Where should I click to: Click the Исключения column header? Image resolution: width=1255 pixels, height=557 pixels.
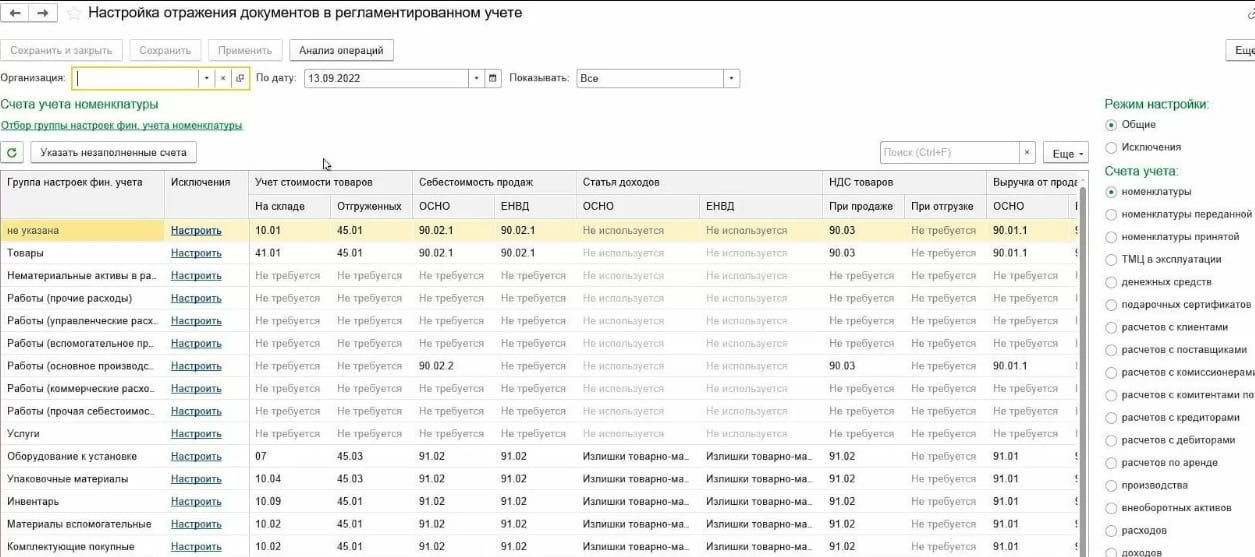[206, 182]
